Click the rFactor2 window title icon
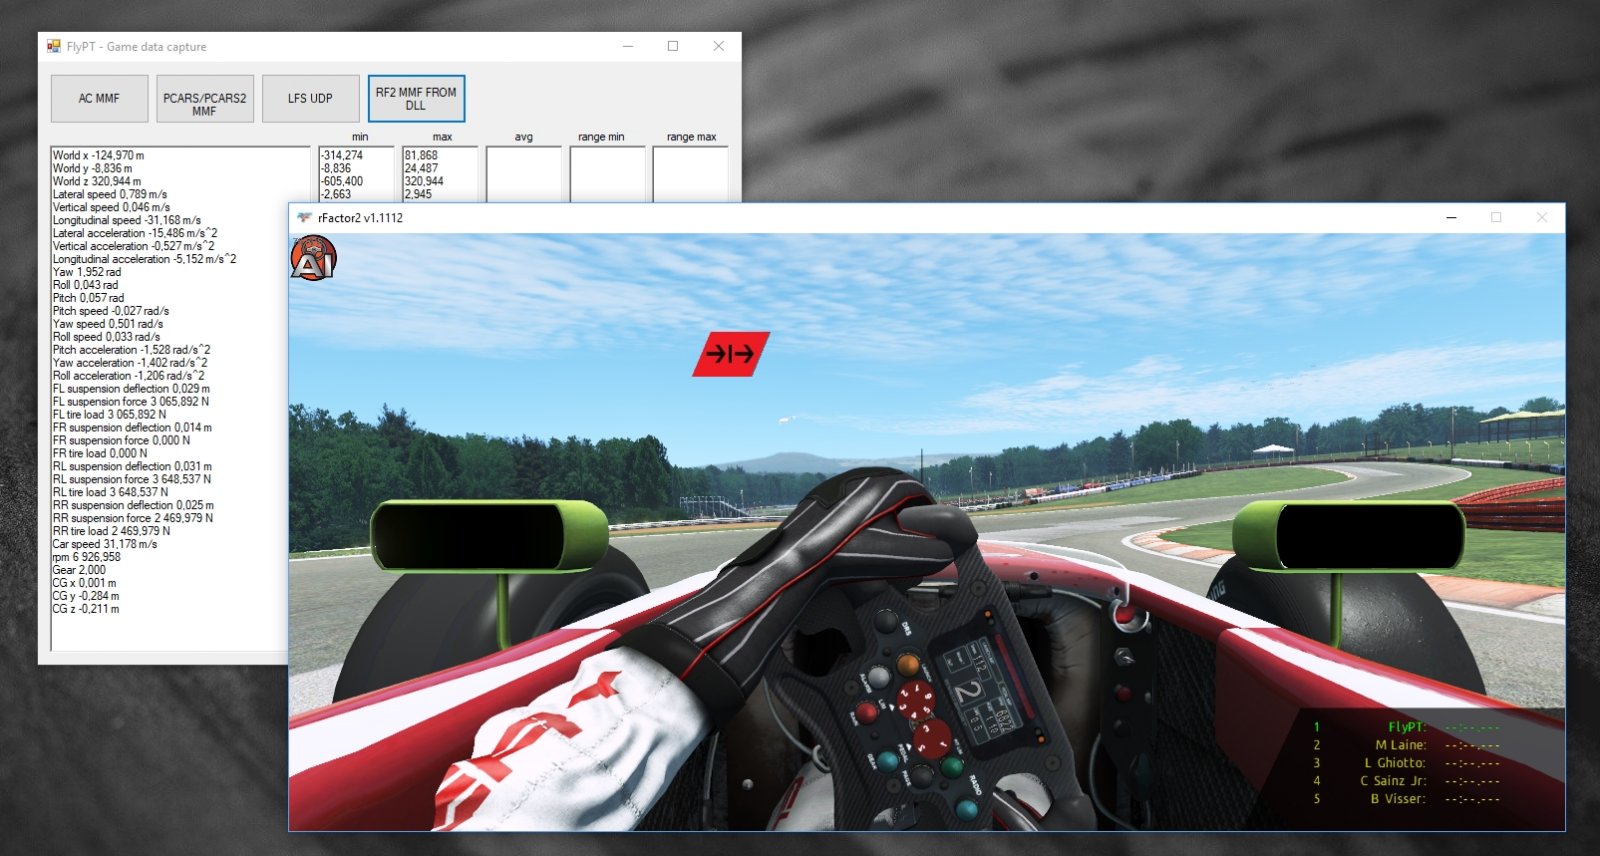This screenshot has height=856, width=1600. point(305,217)
